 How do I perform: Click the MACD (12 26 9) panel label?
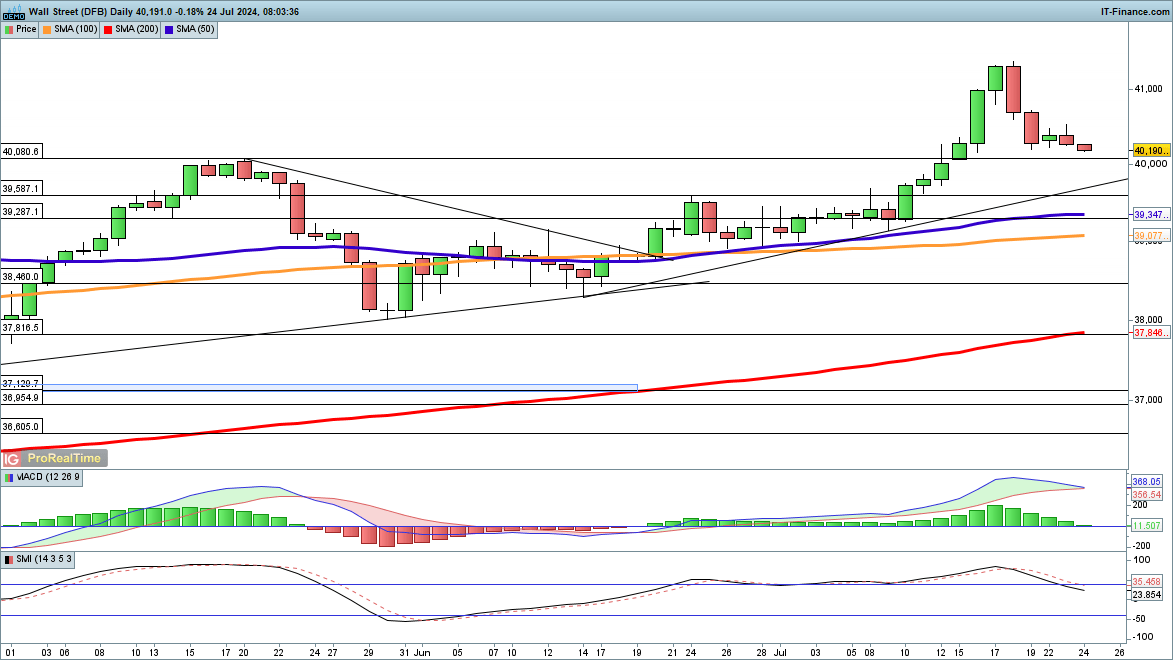tap(49, 477)
